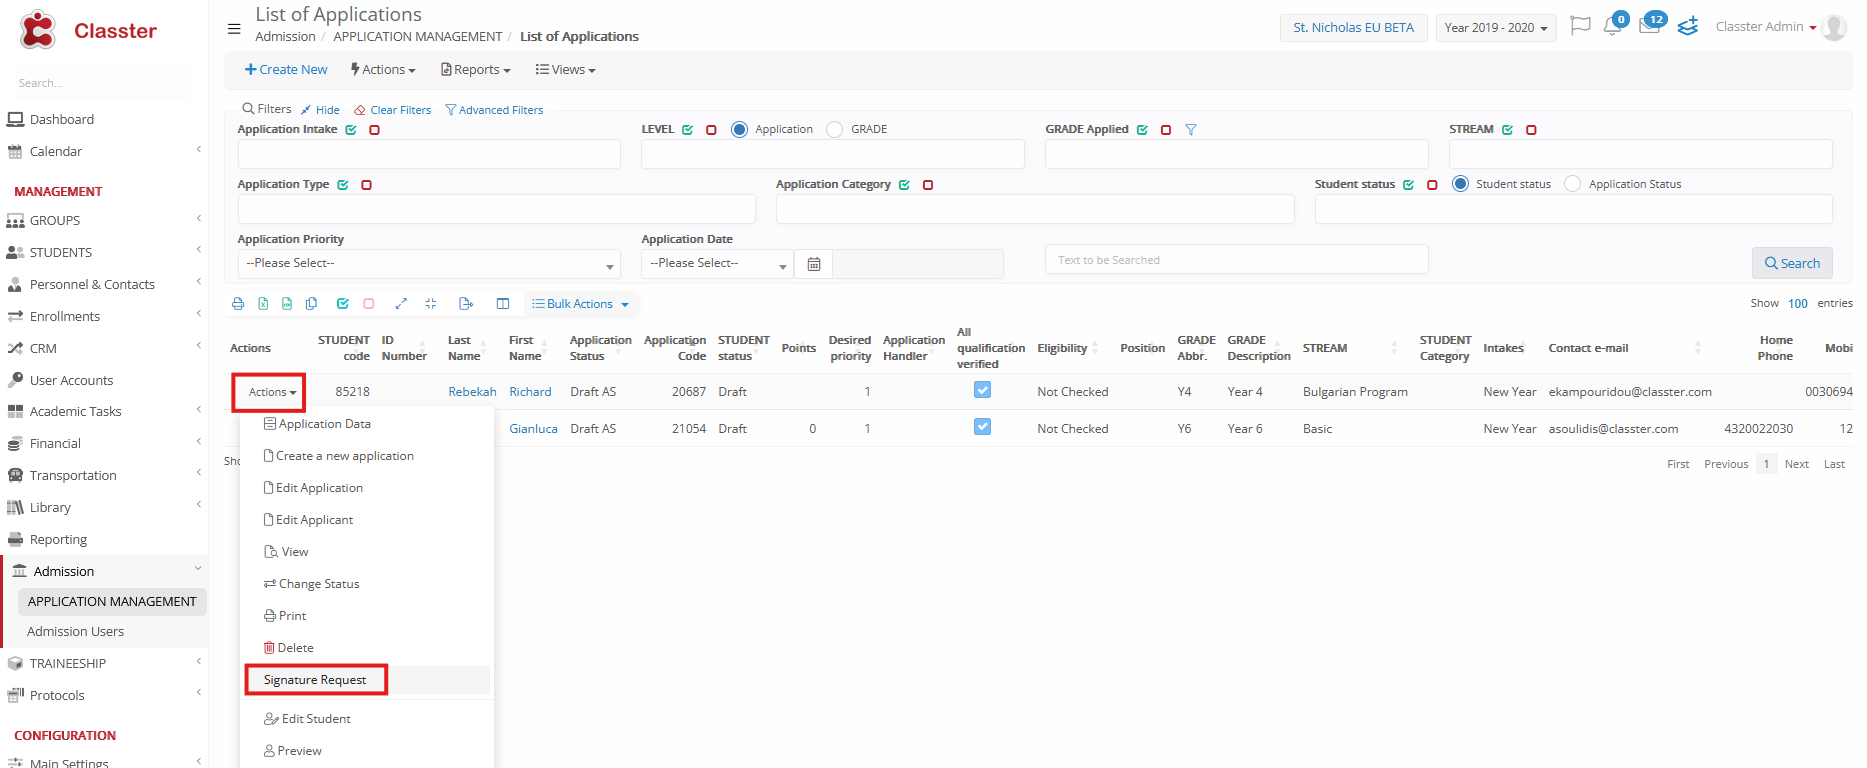This screenshot has width=1867, height=768.
Task: Click the expand arrows icon above the table
Action: (401, 304)
